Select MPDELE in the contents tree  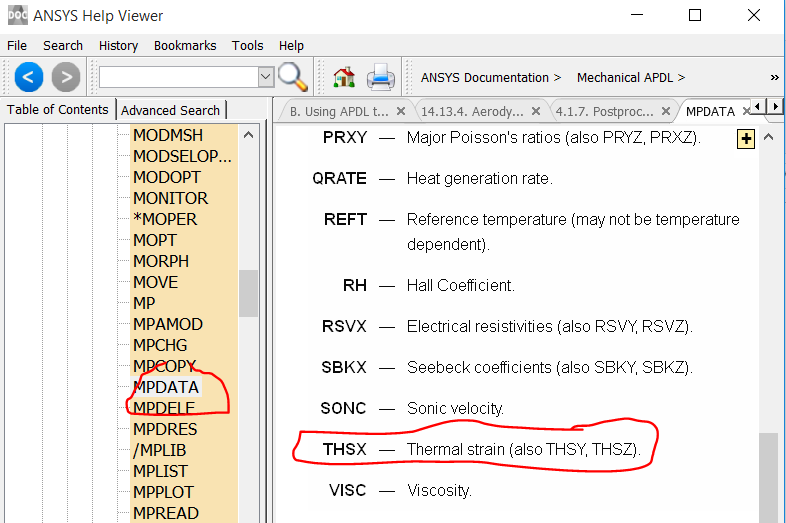(165, 407)
